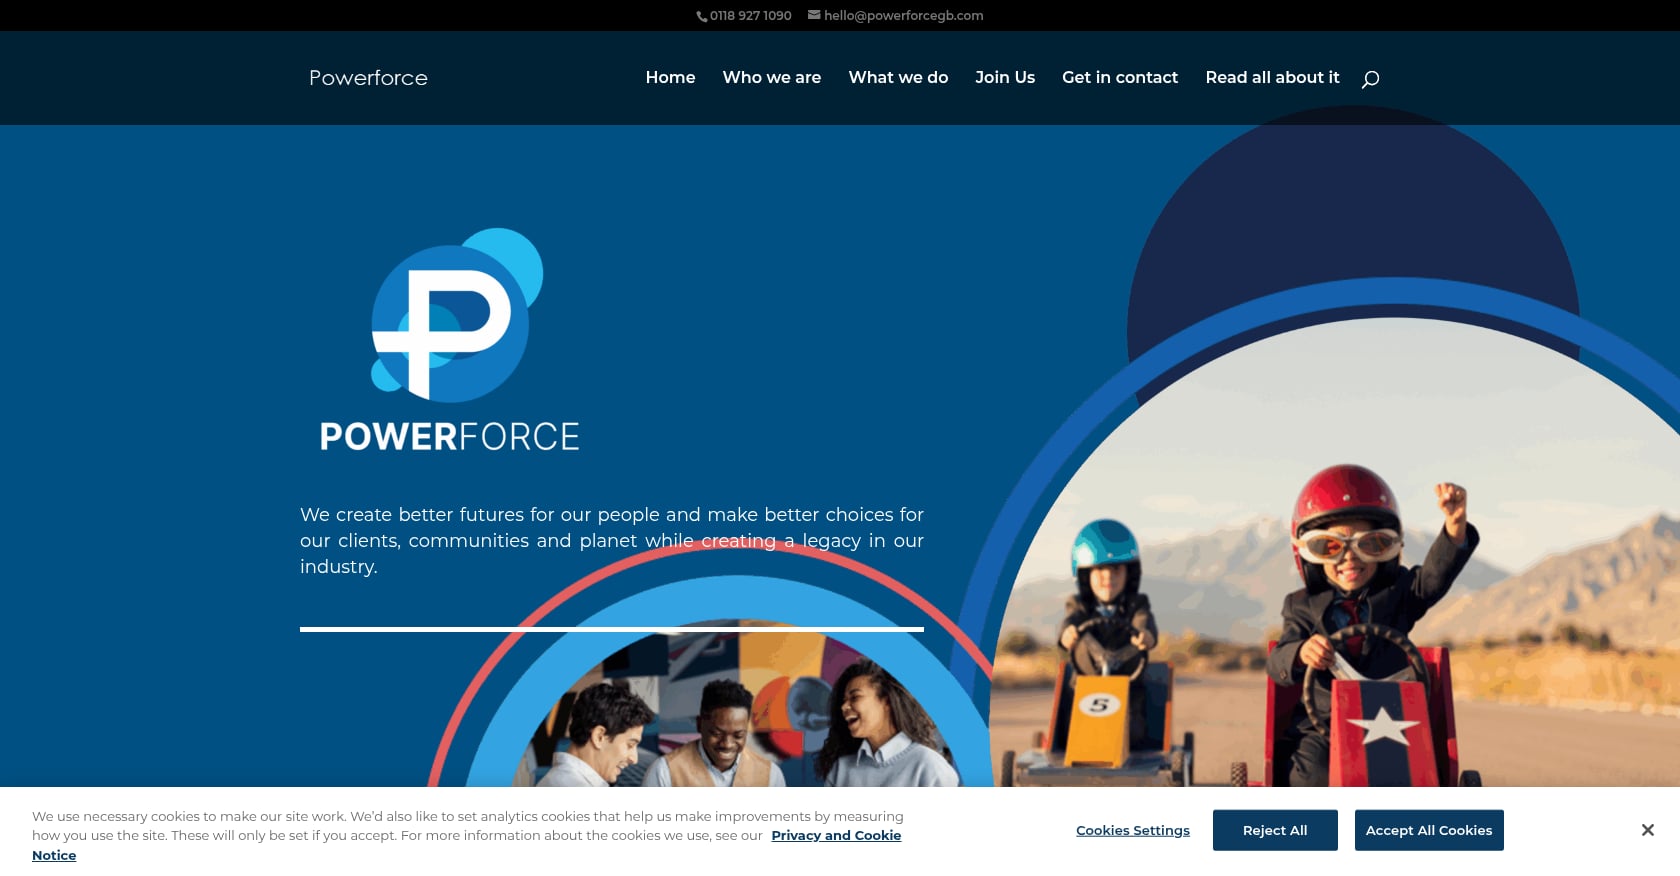Close the cookie banner
The image size is (1680, 876).
click(1647, 830)
